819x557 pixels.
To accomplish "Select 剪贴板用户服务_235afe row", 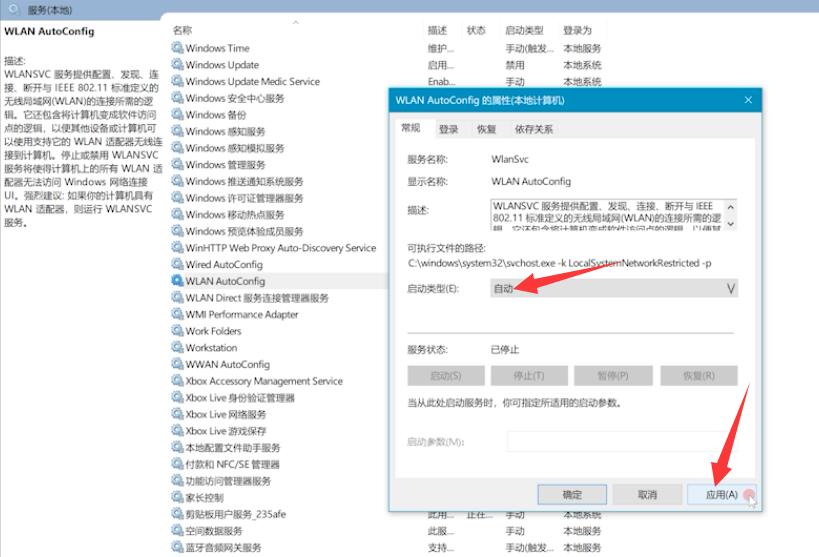I will coord(236,514).
